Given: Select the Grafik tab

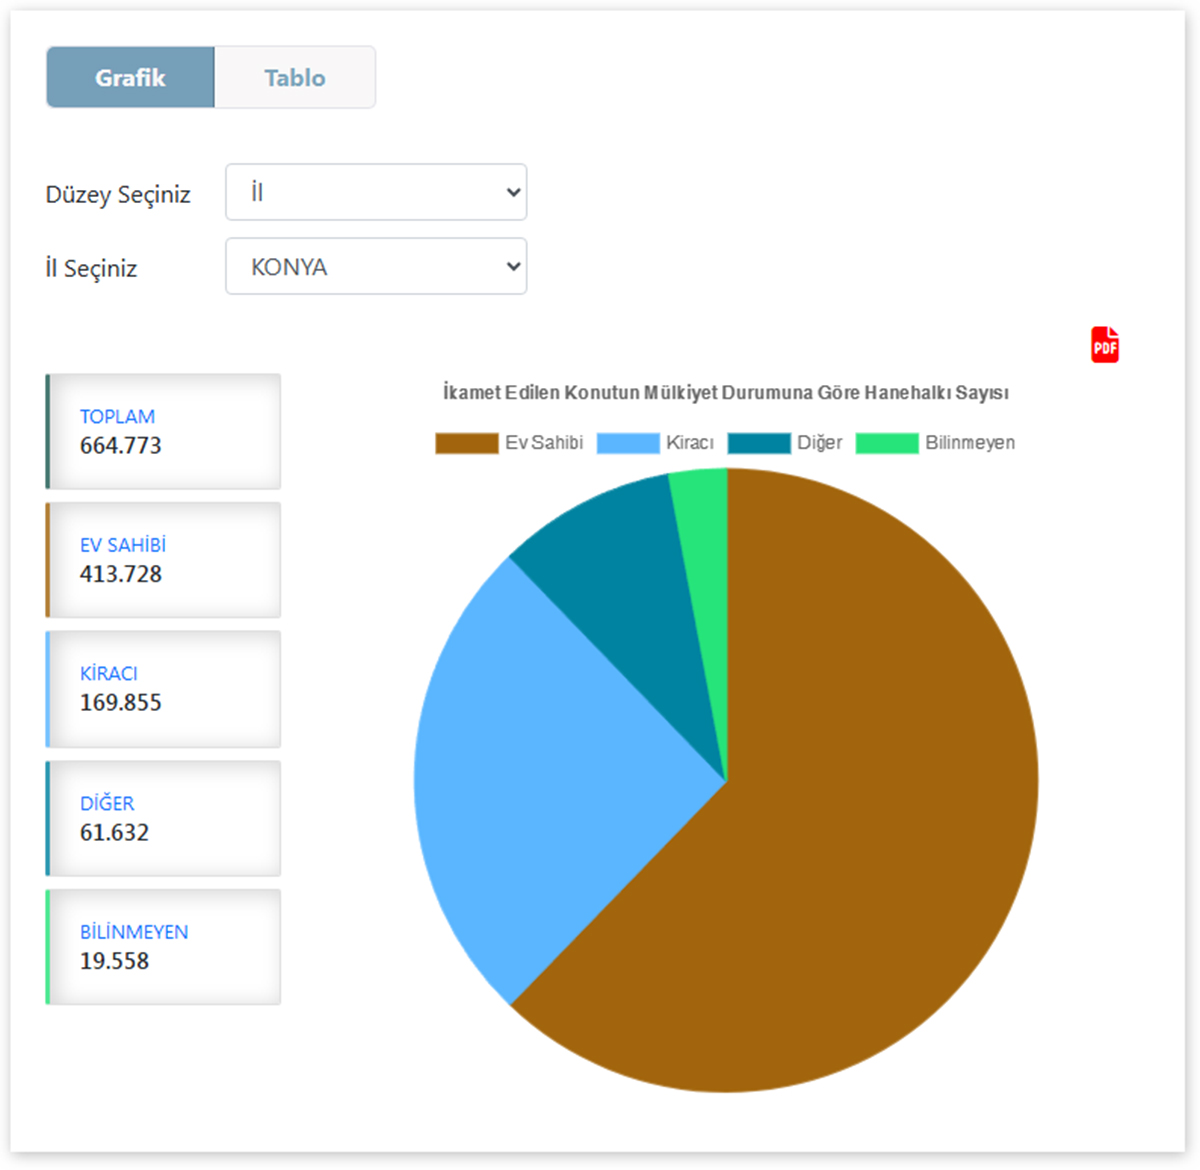Looking at the screenshot, I should [x=130, y=78].
